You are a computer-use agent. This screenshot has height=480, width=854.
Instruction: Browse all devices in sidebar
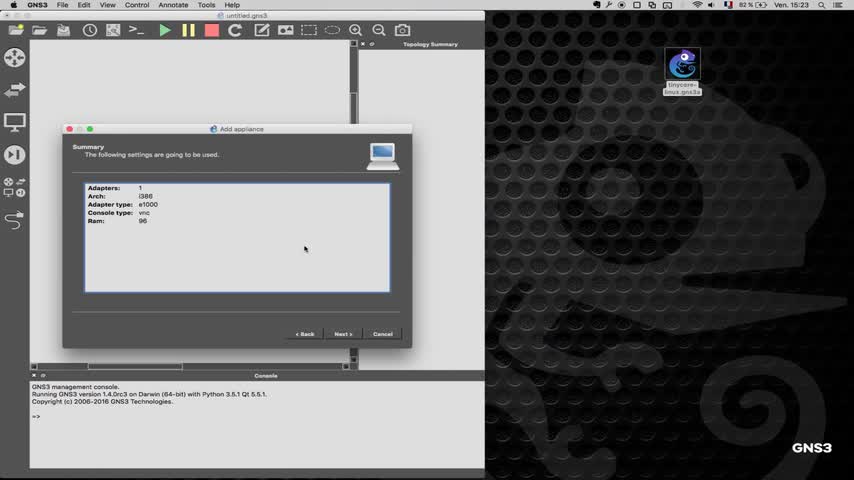[15, 187]
